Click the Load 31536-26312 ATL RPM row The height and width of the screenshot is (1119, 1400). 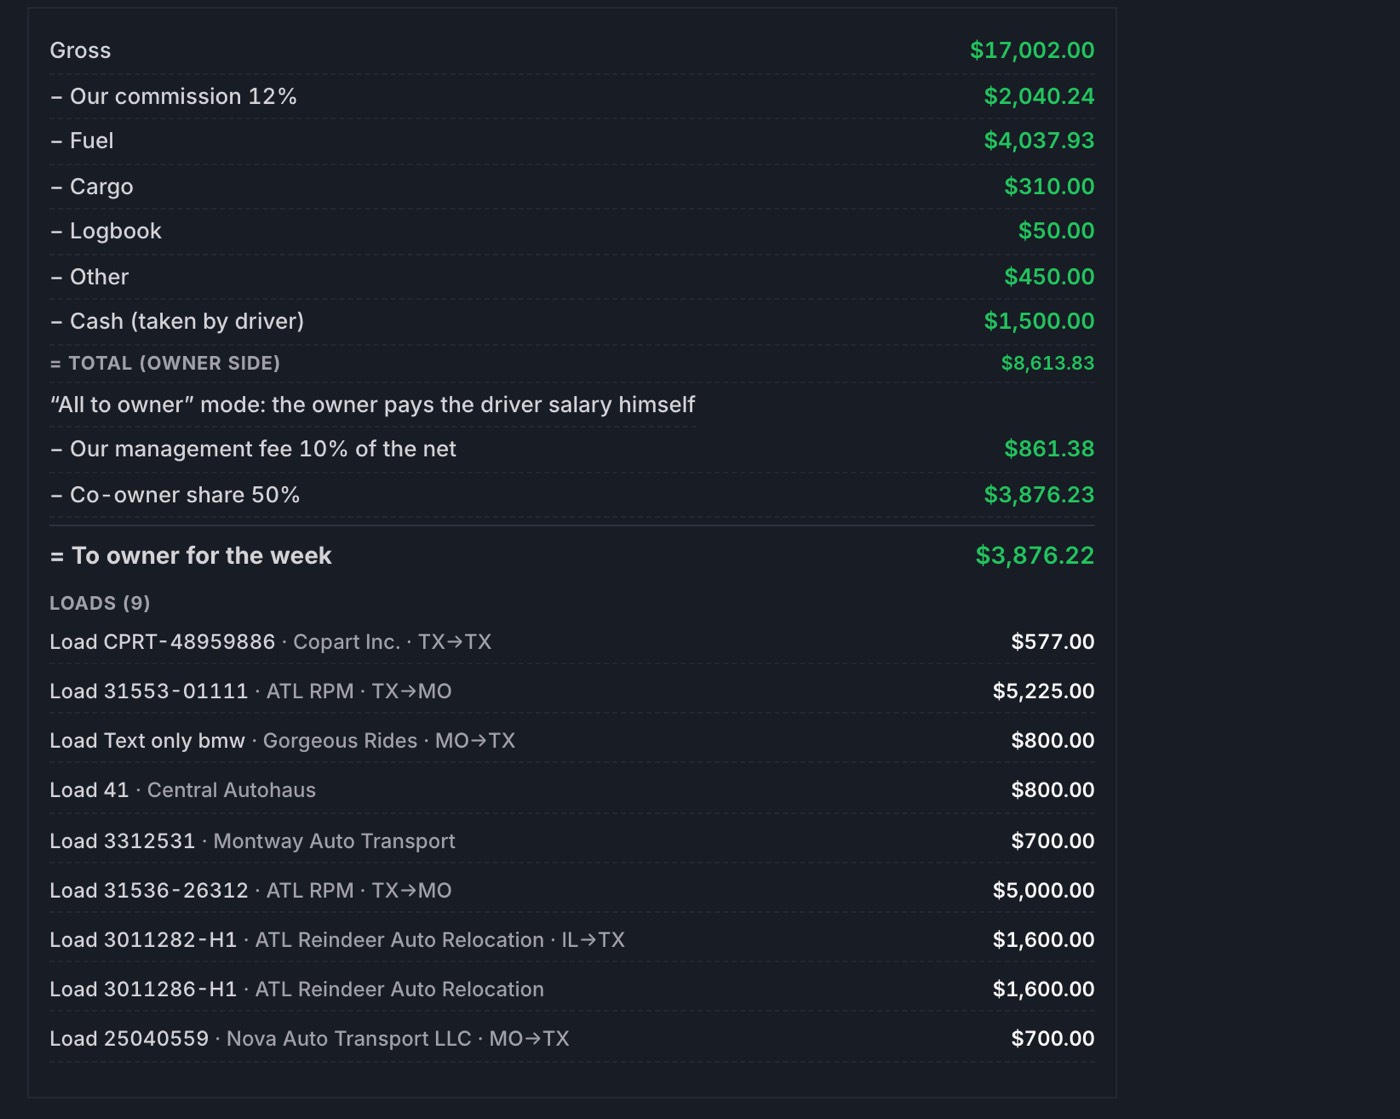click(x=572, y=890)
